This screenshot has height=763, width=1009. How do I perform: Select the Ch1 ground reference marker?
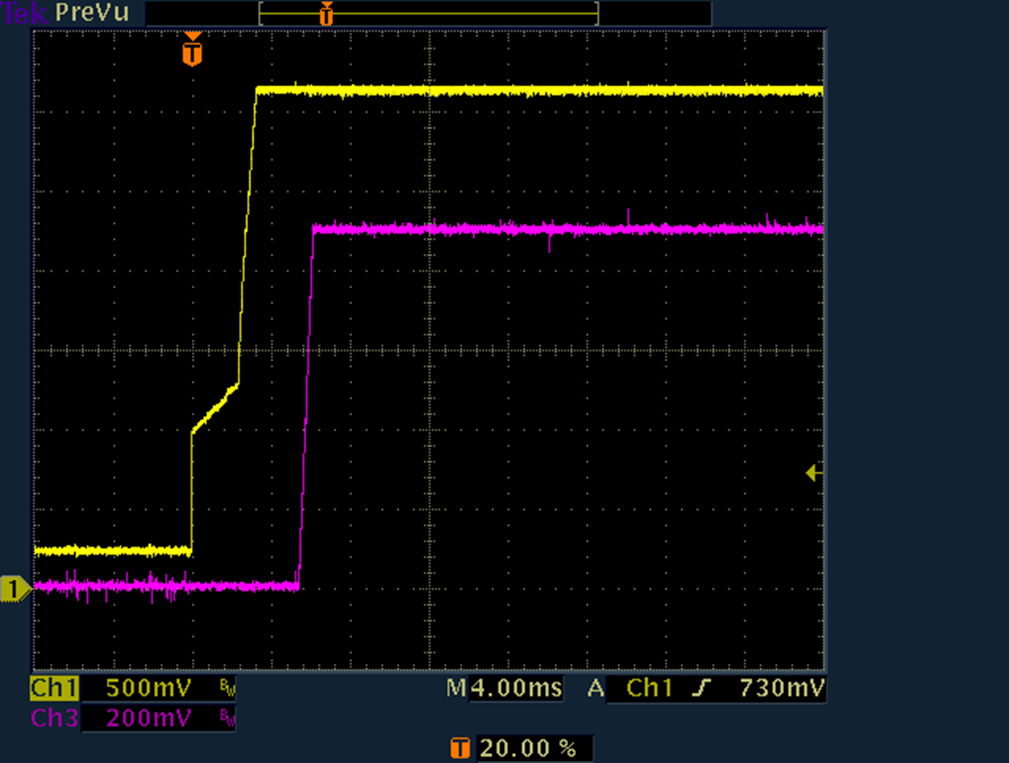(x=13, y=590)
